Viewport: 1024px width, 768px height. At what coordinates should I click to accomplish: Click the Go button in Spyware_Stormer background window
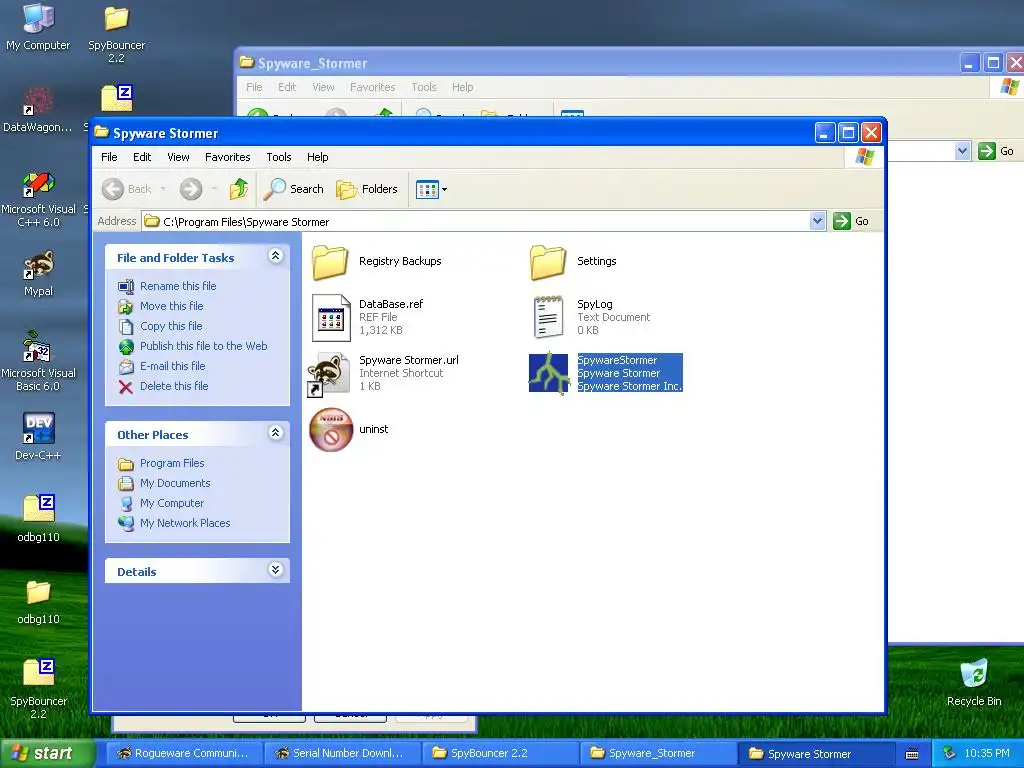click(997, 151)
